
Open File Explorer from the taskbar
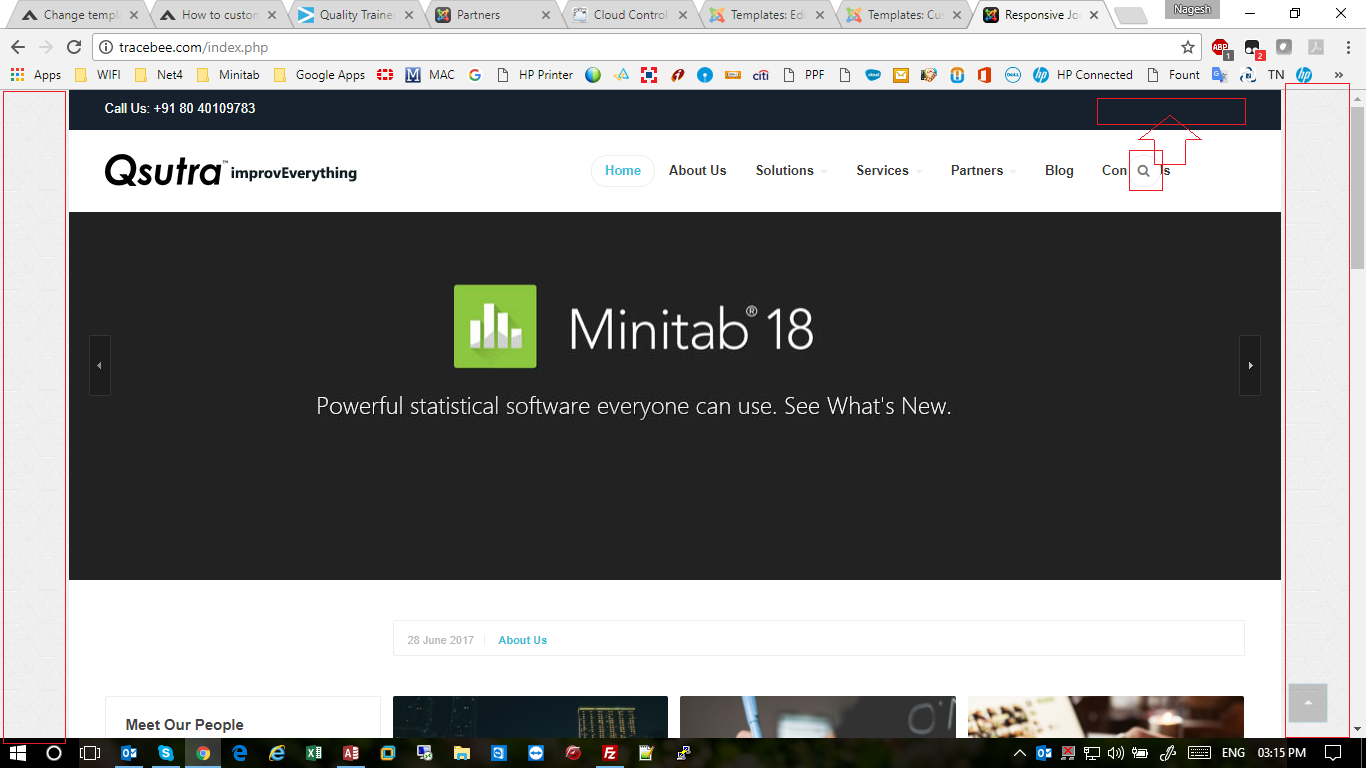[x=462, y=753]
